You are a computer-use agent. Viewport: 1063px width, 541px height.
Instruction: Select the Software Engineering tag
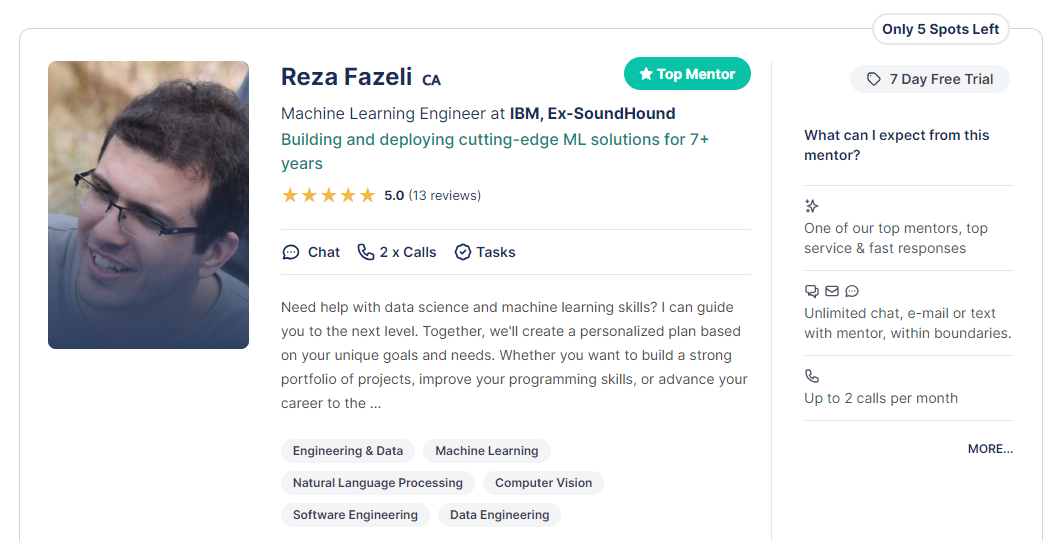point(355,515)
